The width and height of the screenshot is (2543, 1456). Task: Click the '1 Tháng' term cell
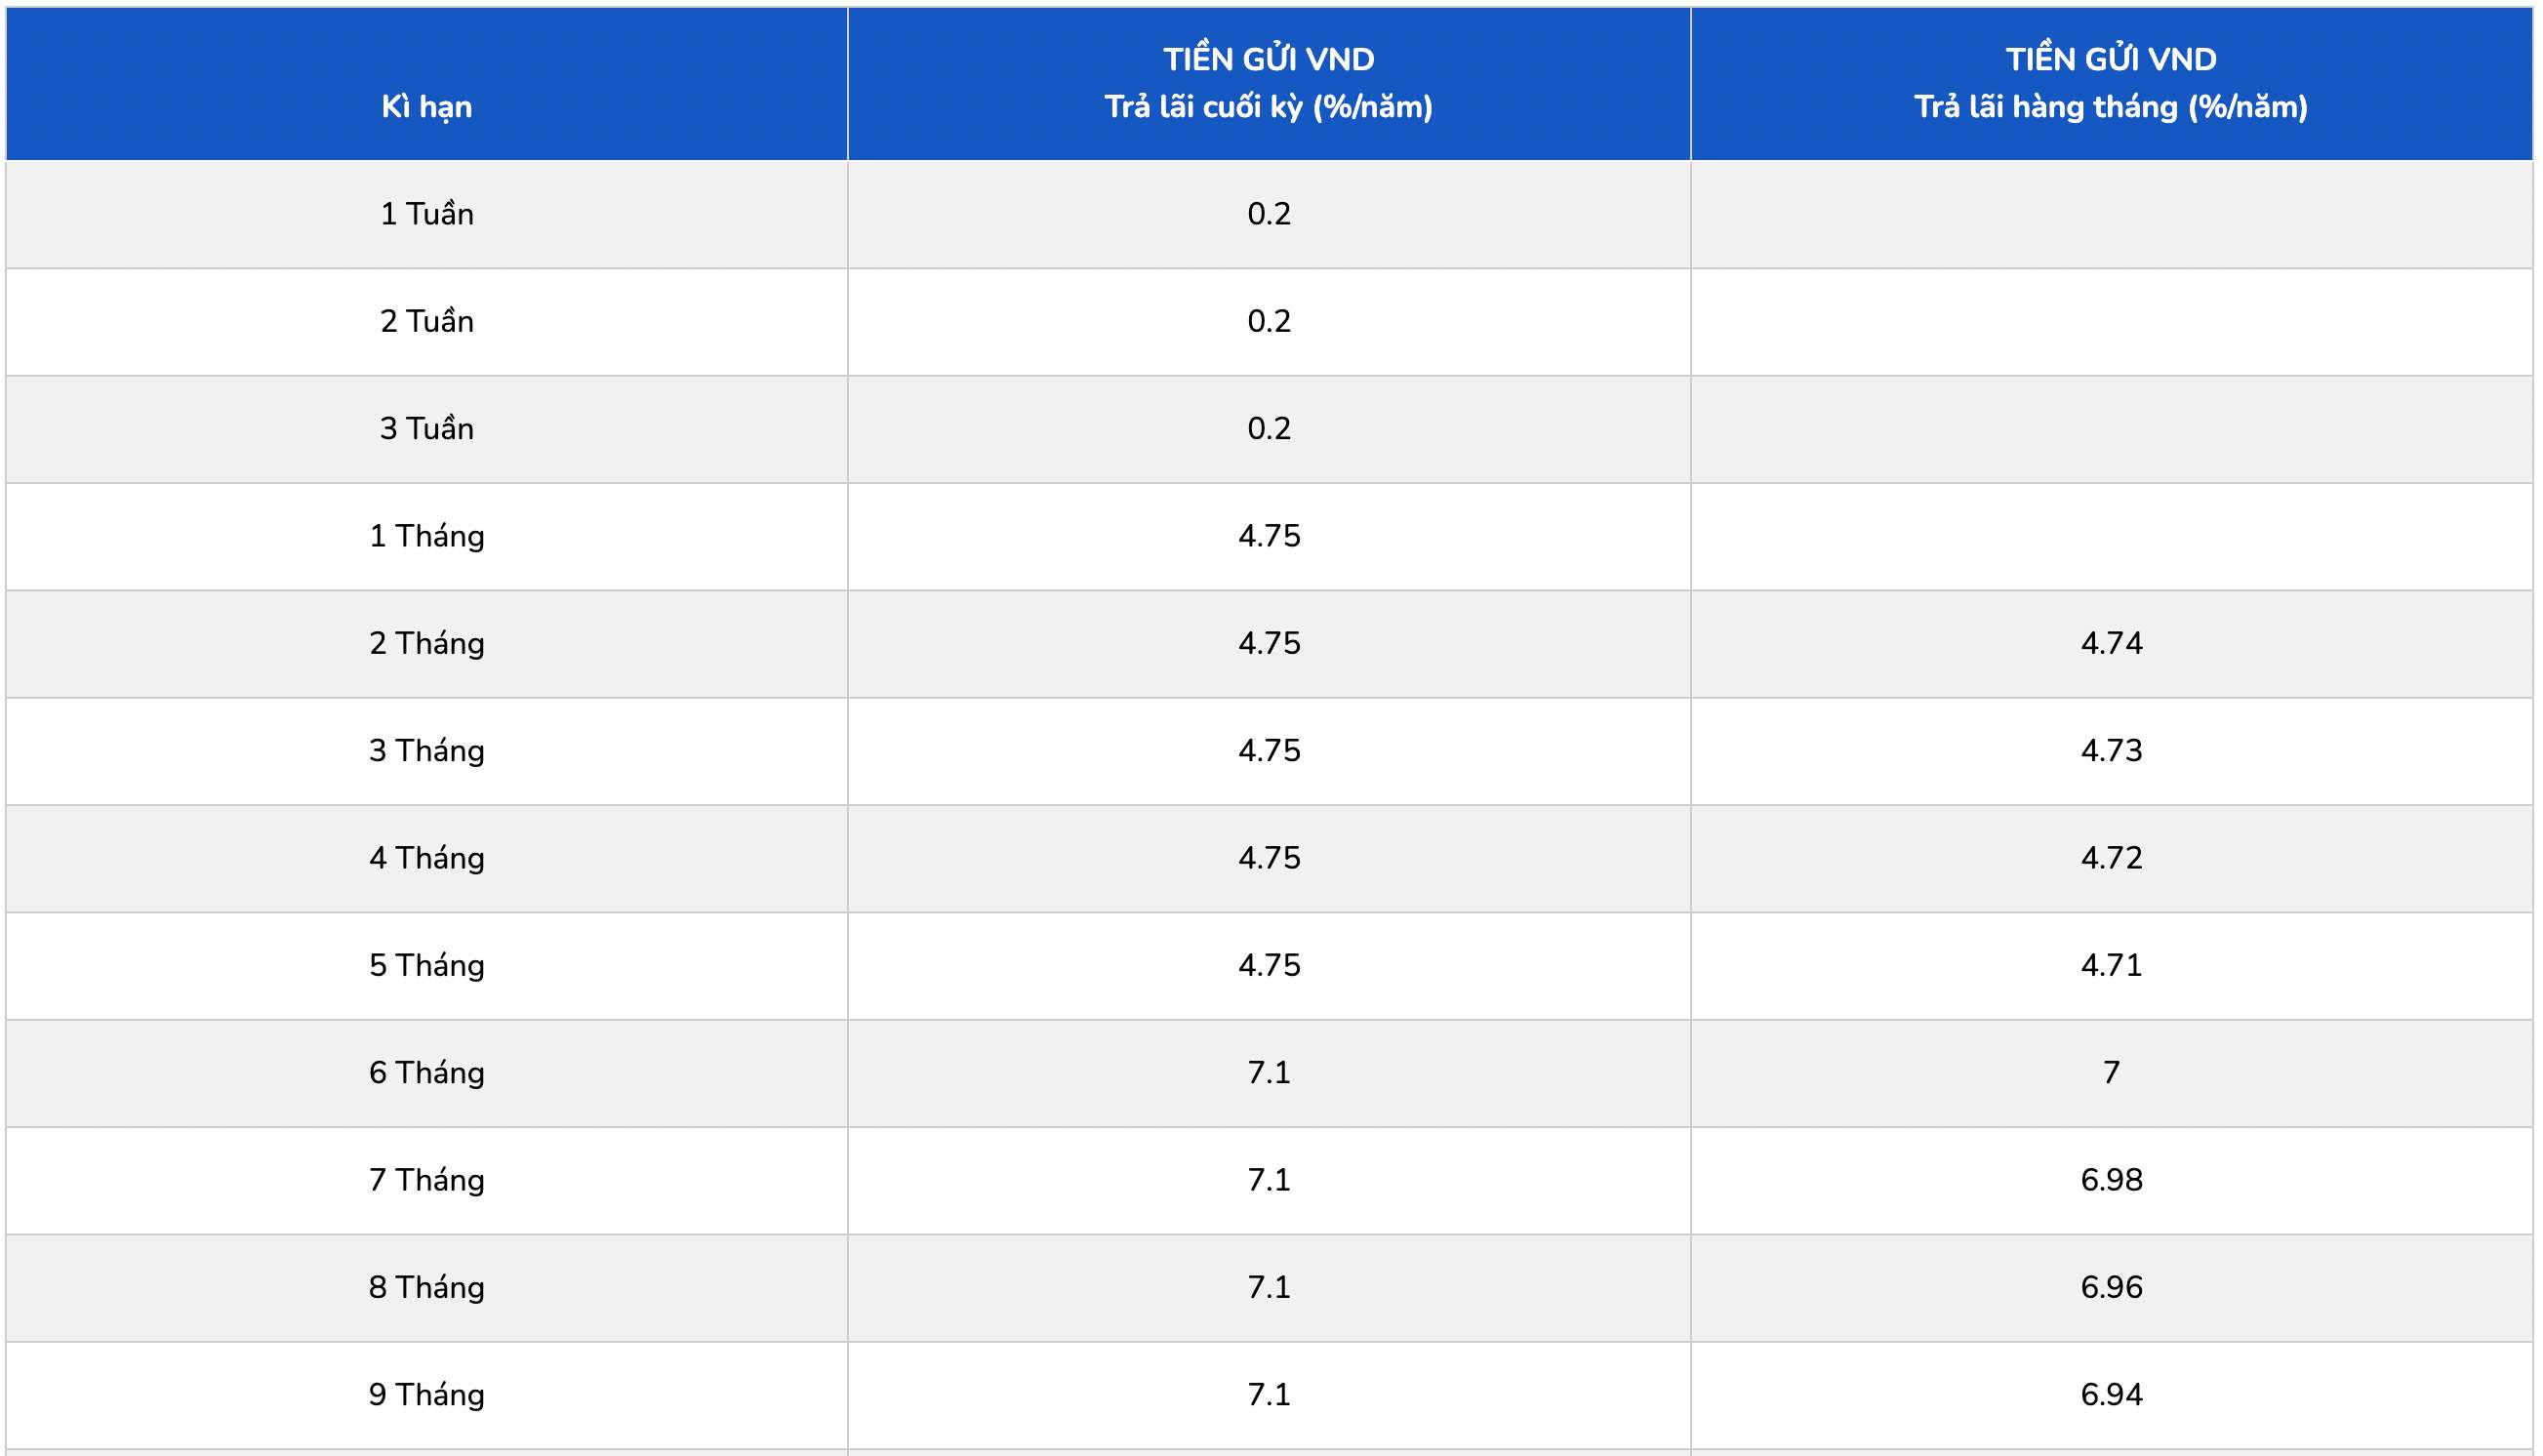click(x=426, y=536)
